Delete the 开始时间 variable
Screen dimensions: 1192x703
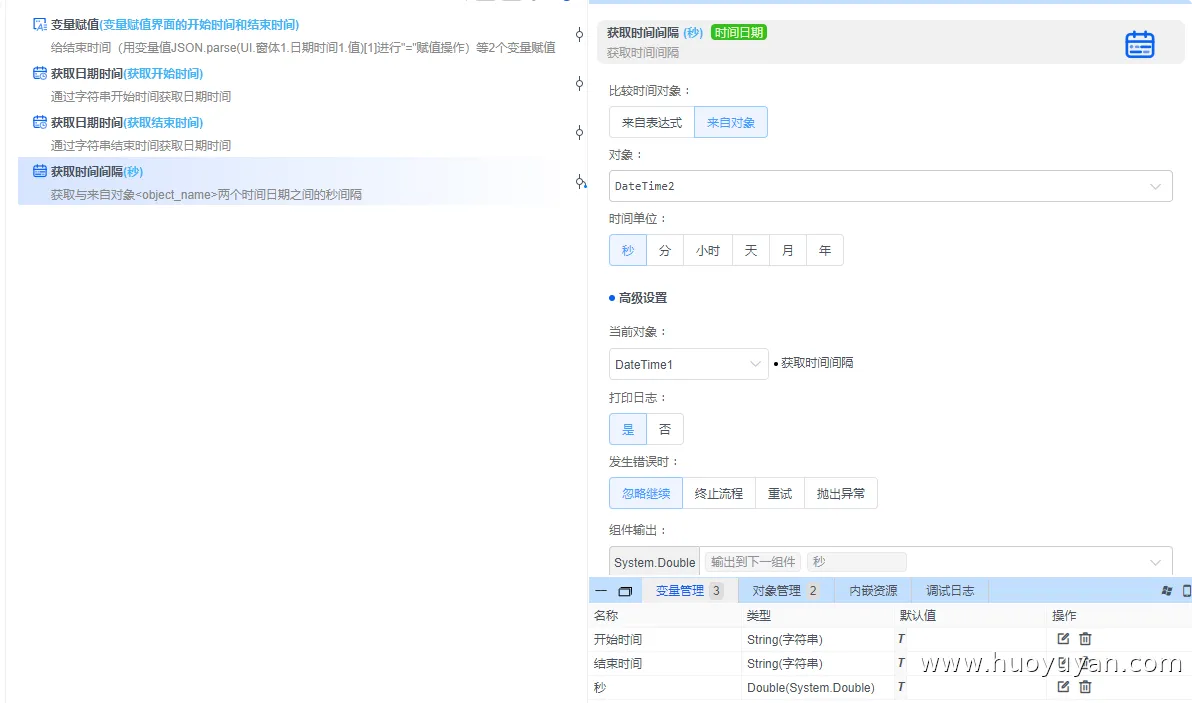coord(1085,638)
